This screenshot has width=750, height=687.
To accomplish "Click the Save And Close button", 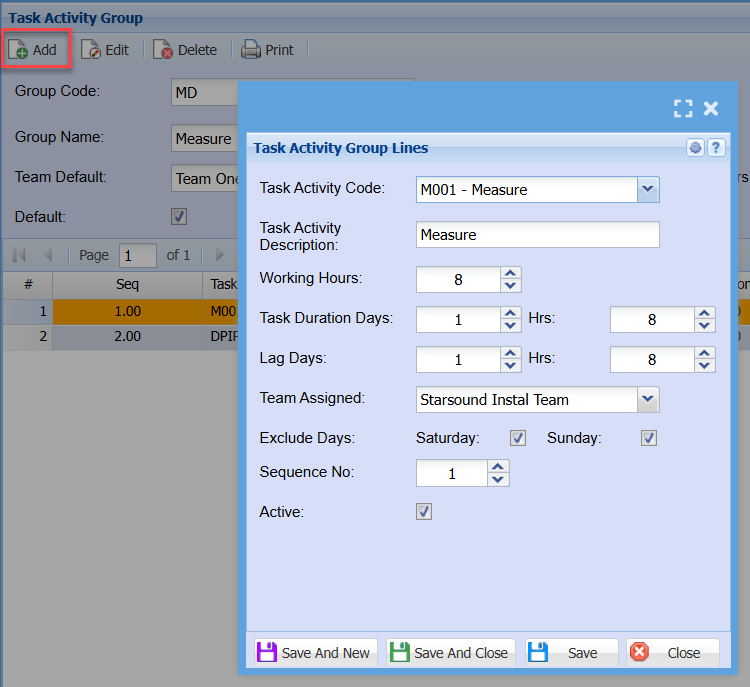I will 450,653.
